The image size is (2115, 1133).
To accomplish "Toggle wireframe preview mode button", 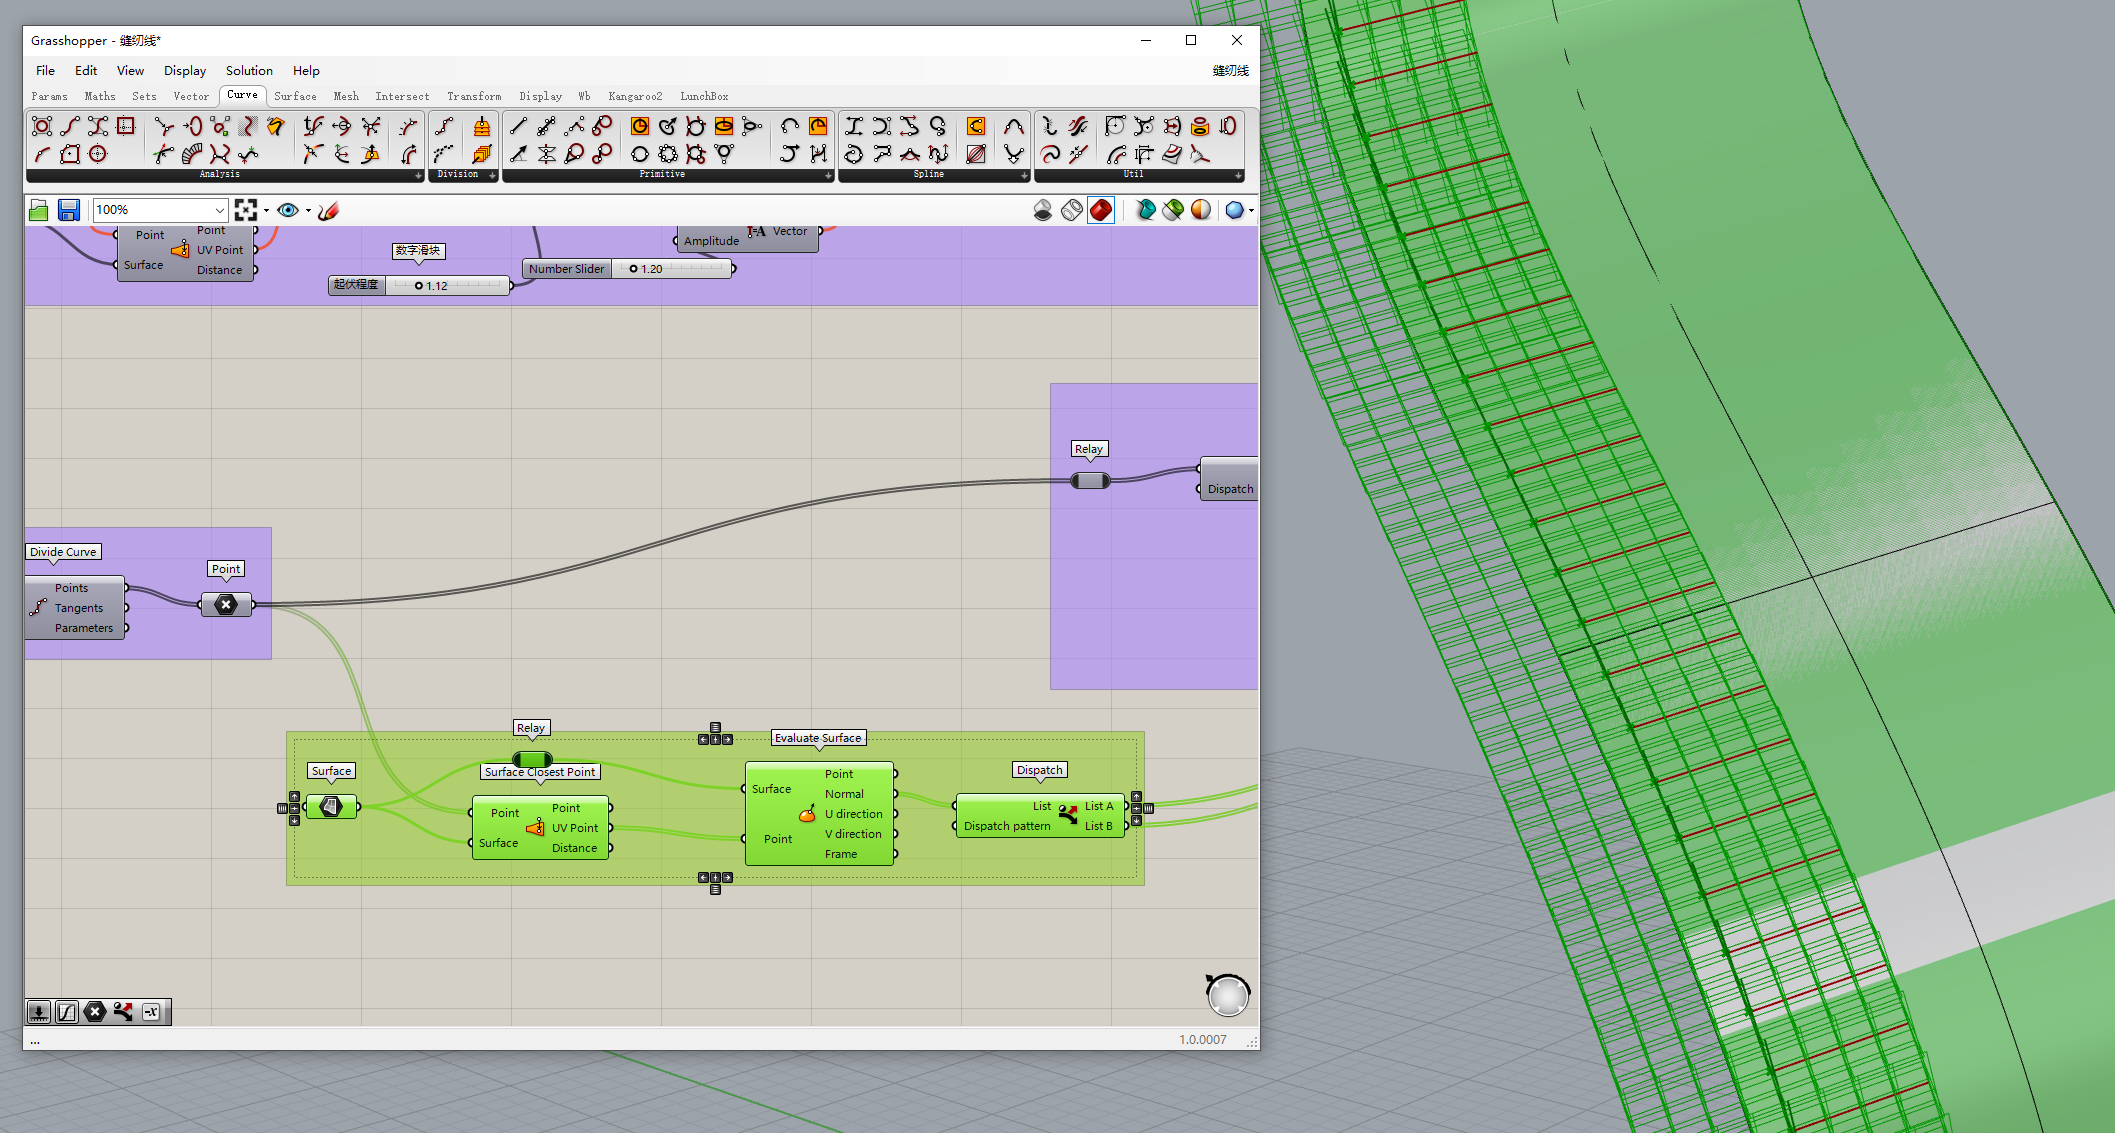I will coord(1071,210).
